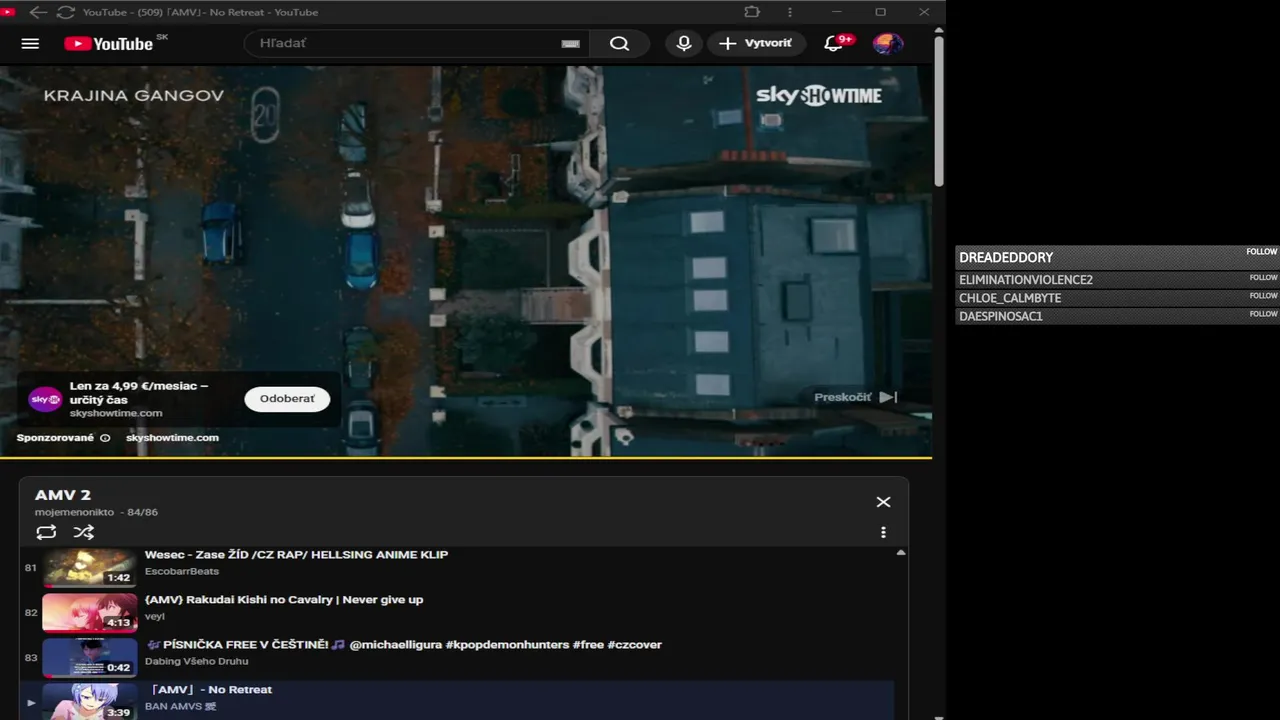Select the currently playing No Retreat video
1280x720 pixels.
coord(458,700)
